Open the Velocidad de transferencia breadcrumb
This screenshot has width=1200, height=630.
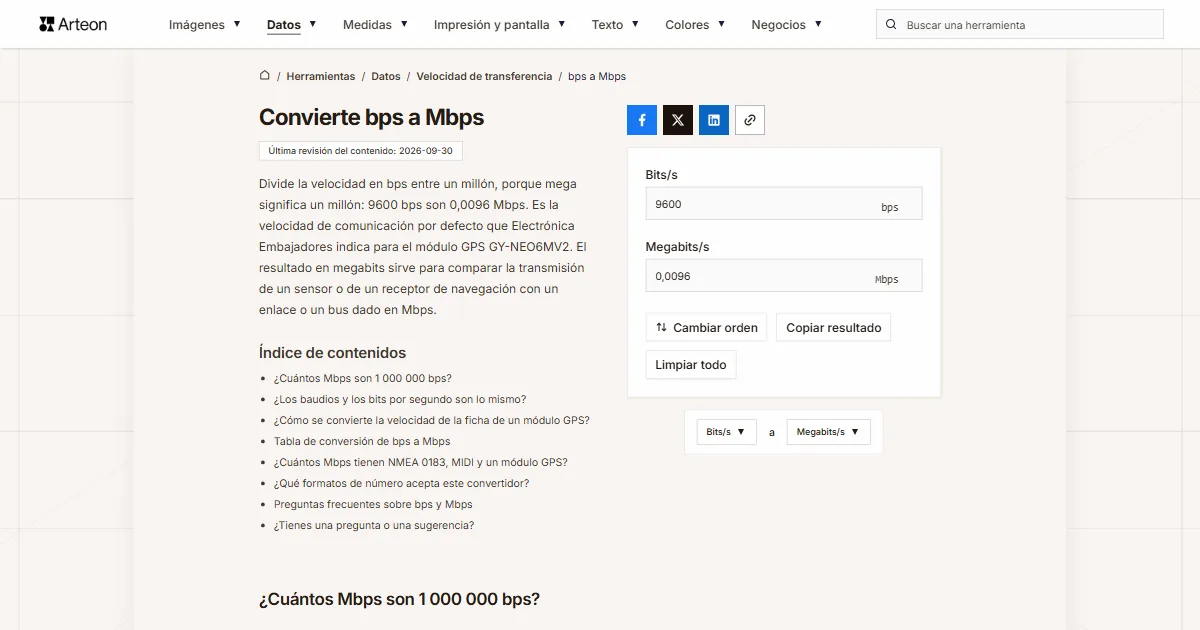484,76
